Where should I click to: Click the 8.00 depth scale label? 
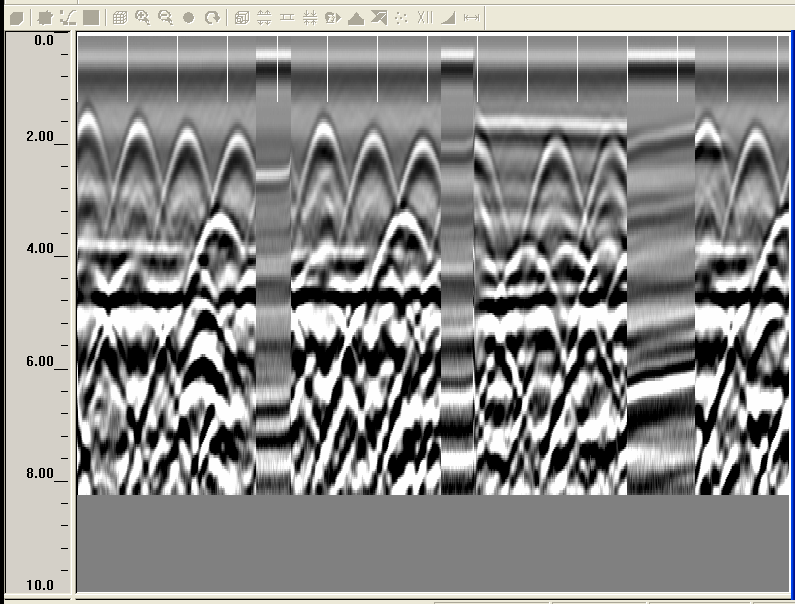(x=40, y=473)
